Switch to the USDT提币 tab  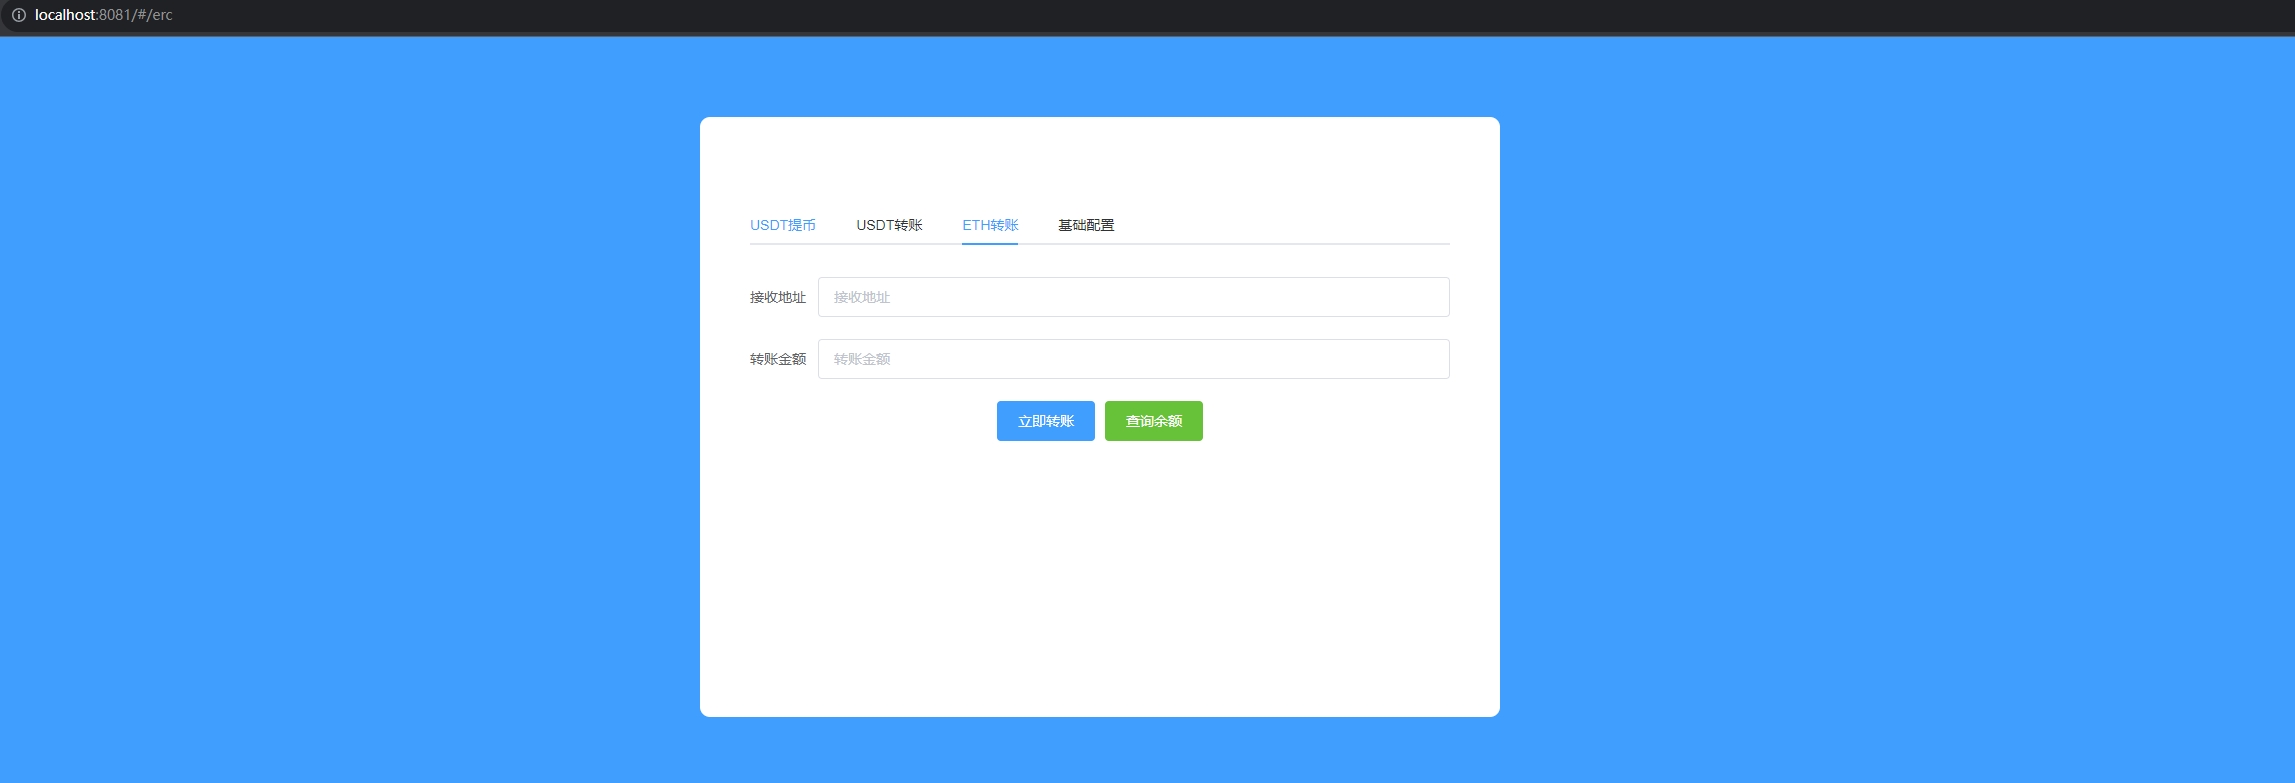(782, 225)
